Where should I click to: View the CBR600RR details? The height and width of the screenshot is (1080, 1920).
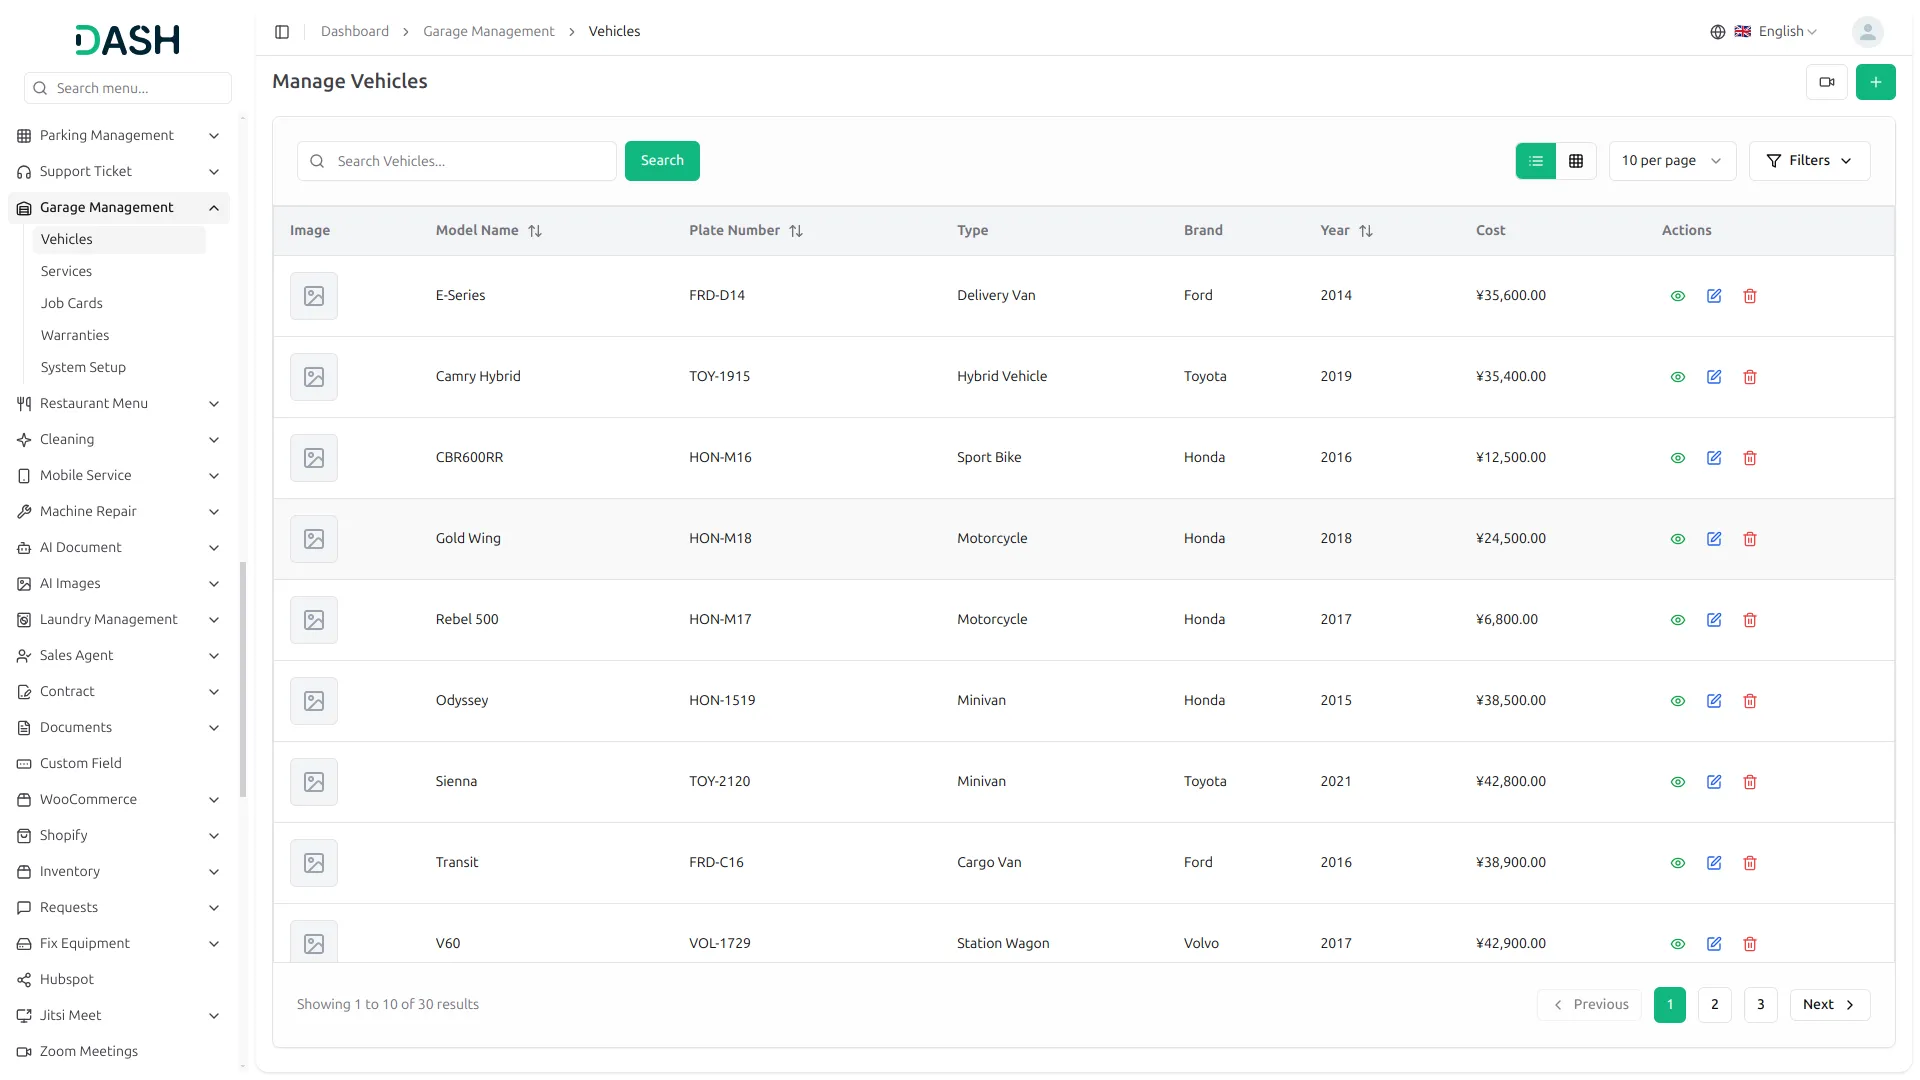point(1678,458)
